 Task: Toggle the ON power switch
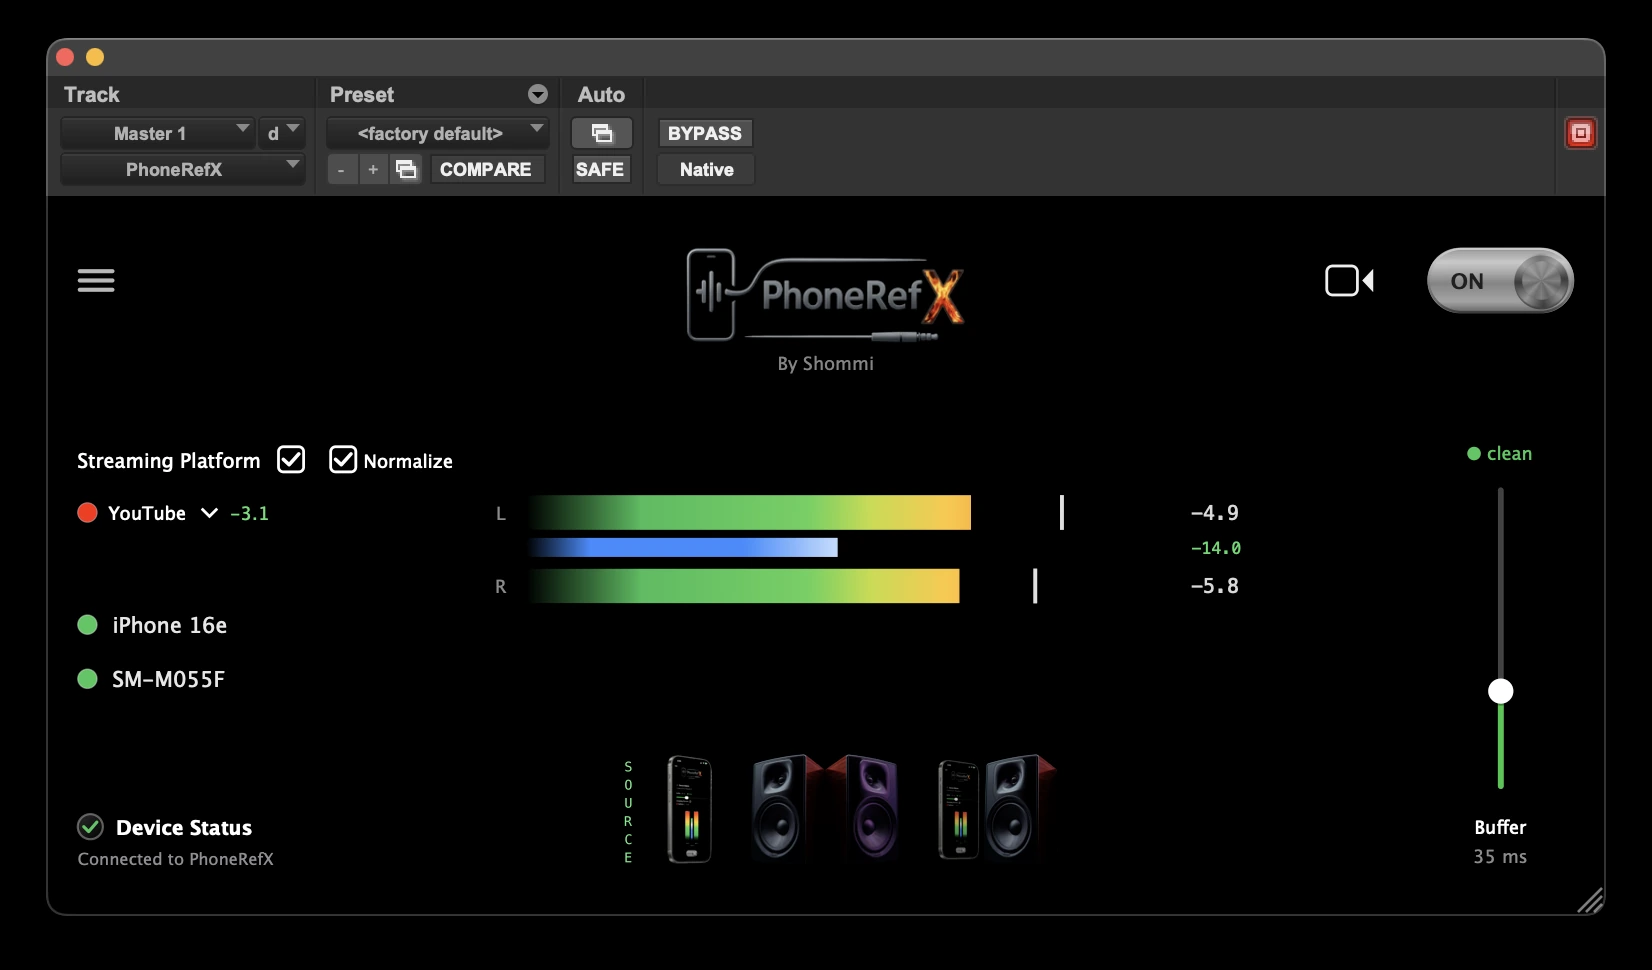pyautogui.click(x=1500, y=281)
